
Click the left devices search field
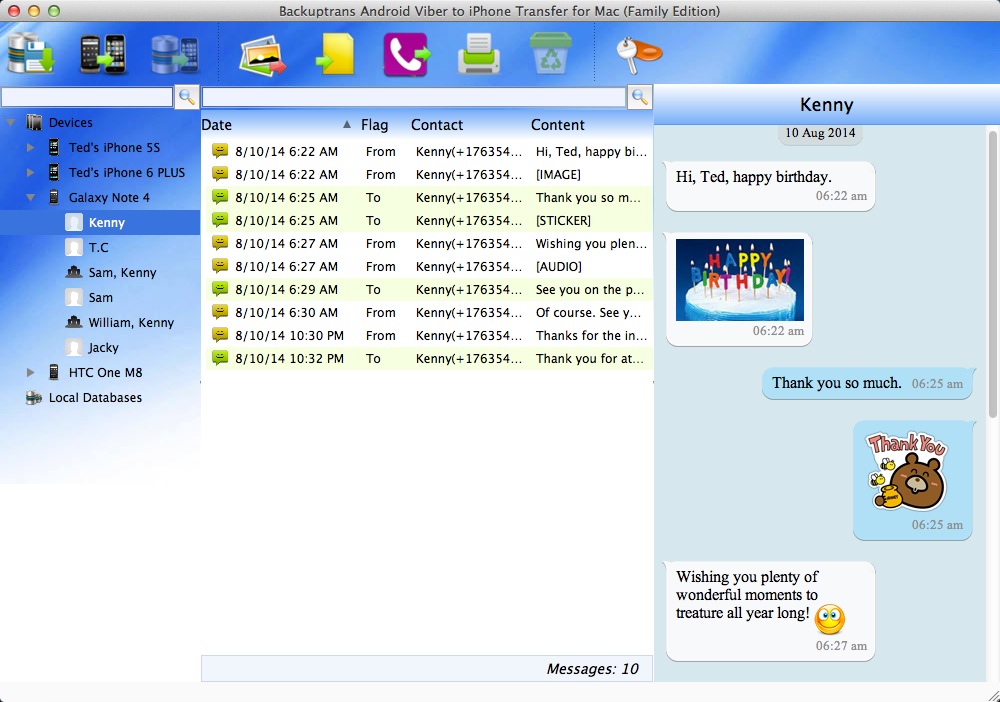tap(87, 97)
